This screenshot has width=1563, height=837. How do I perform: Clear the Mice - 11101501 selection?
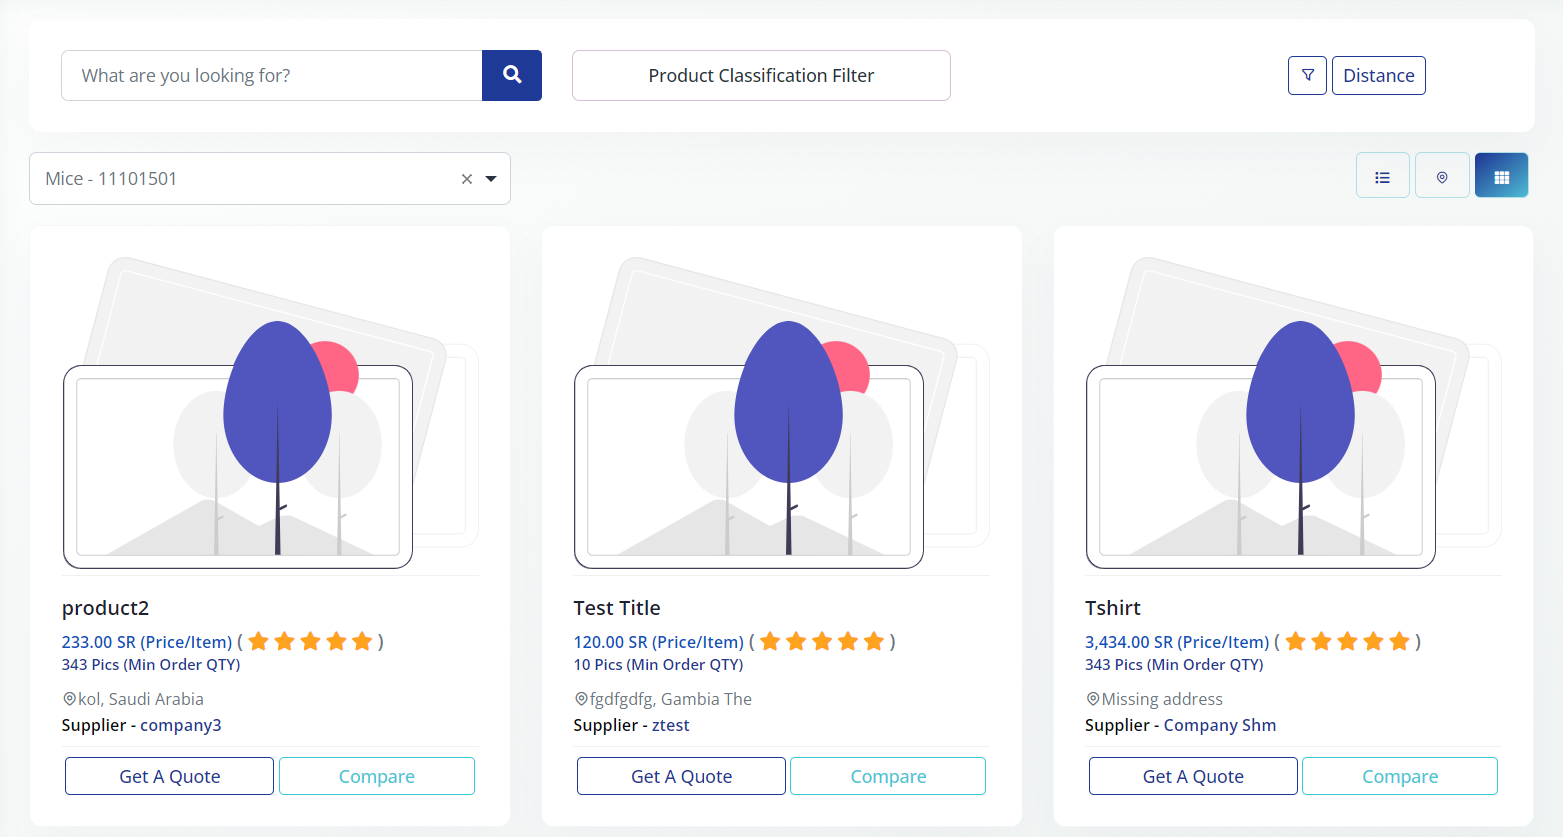(x=466, y=179)
